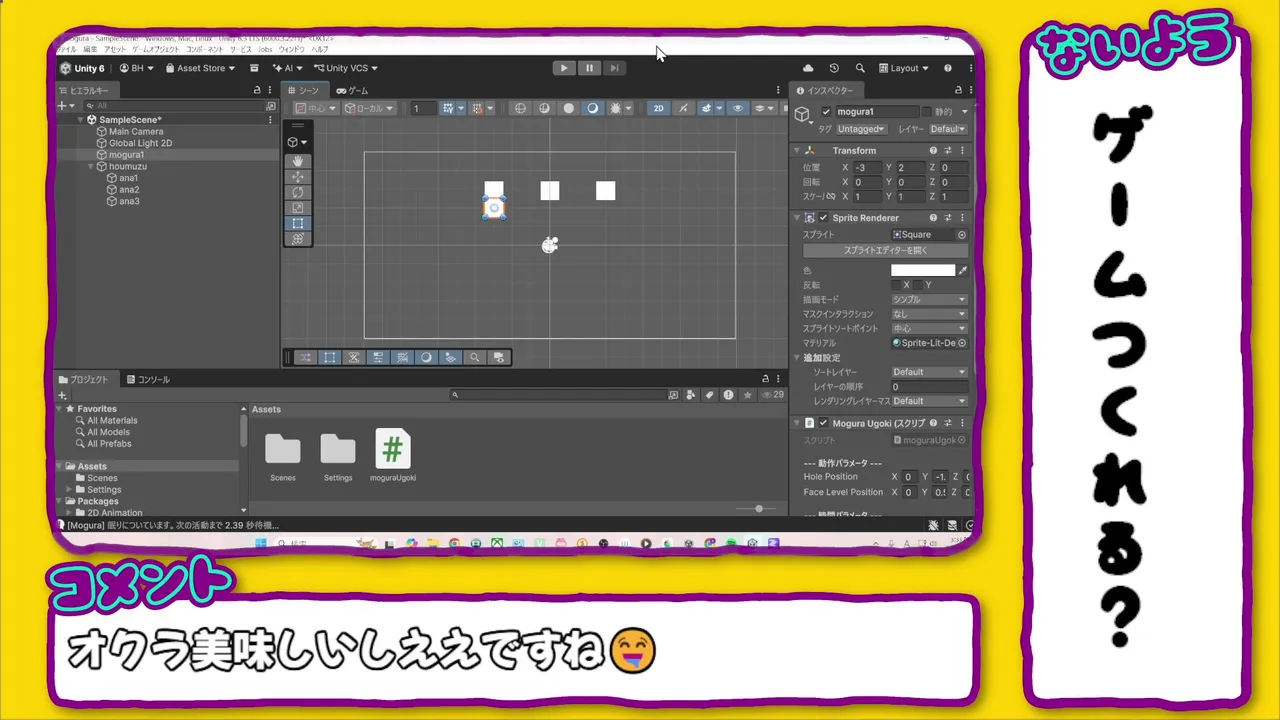Screen dimensions: 1280x720
Task: Open the ゲームオブジェクト menu
Action: pos(155,49)
